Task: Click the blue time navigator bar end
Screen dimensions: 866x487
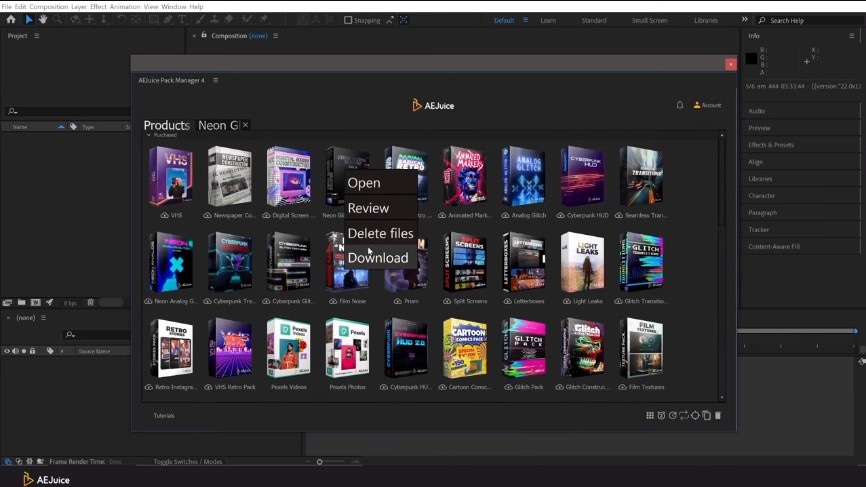Action: pyautogui.click(x=856, y=331)
